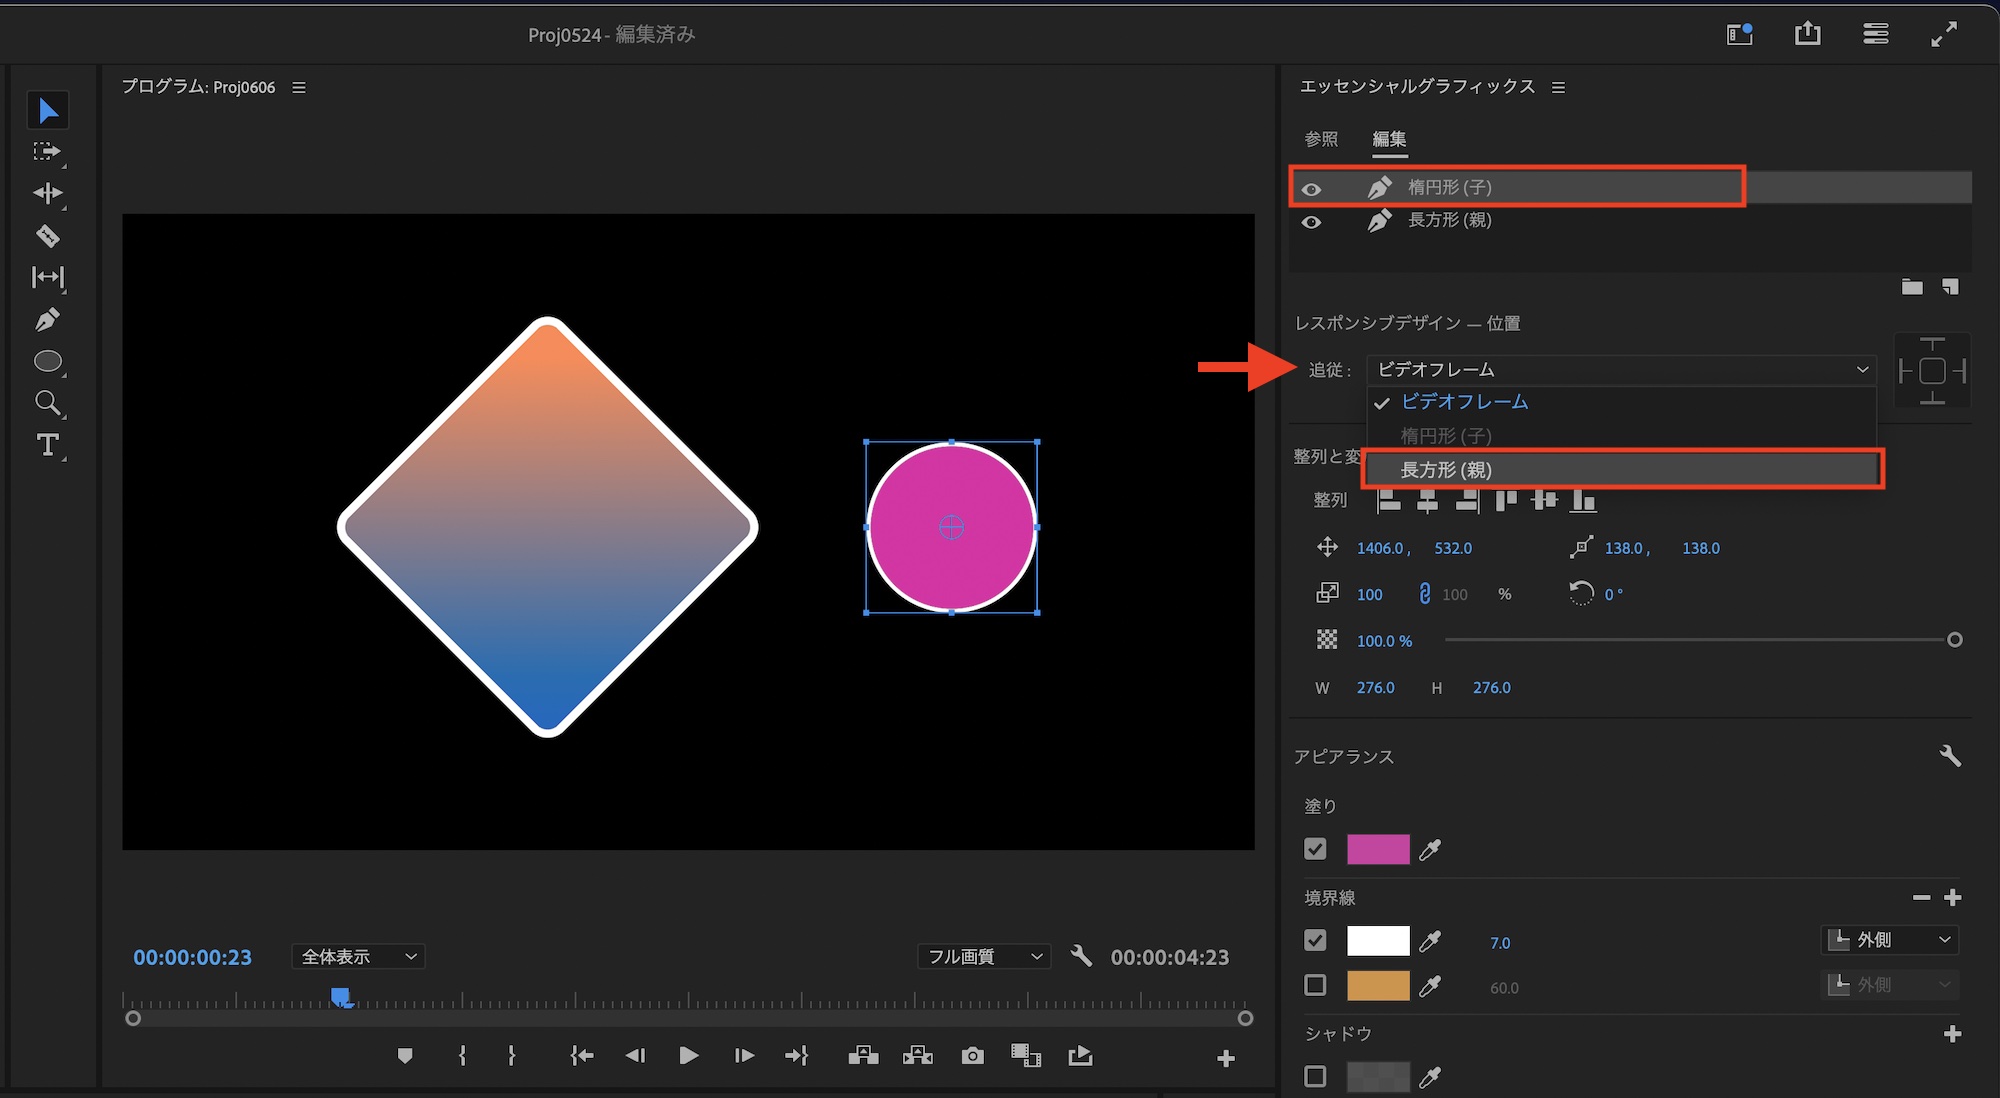Click the magenta fill color swatch
Screen dimensions: 2000x1098
click(x=1378, y=849)
